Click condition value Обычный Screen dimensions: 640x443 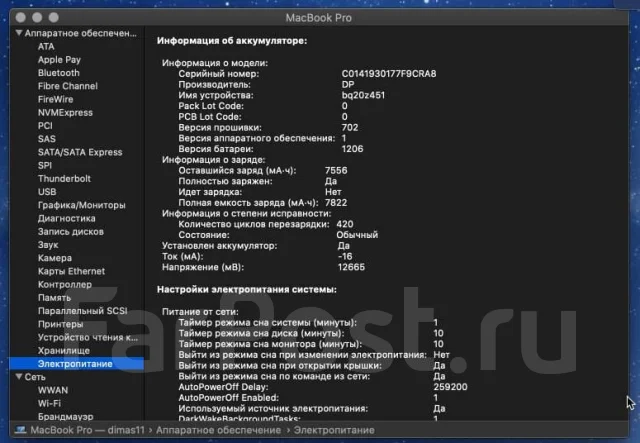tap(357, 235)
